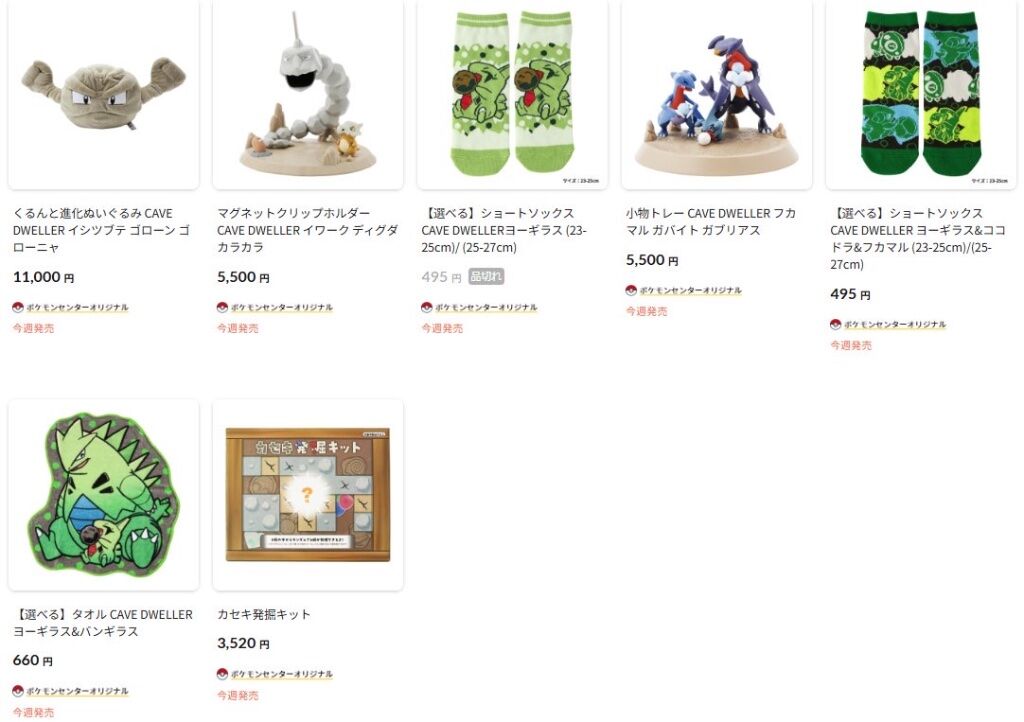Open the Geodude evolution plush product image

(103, 95)
